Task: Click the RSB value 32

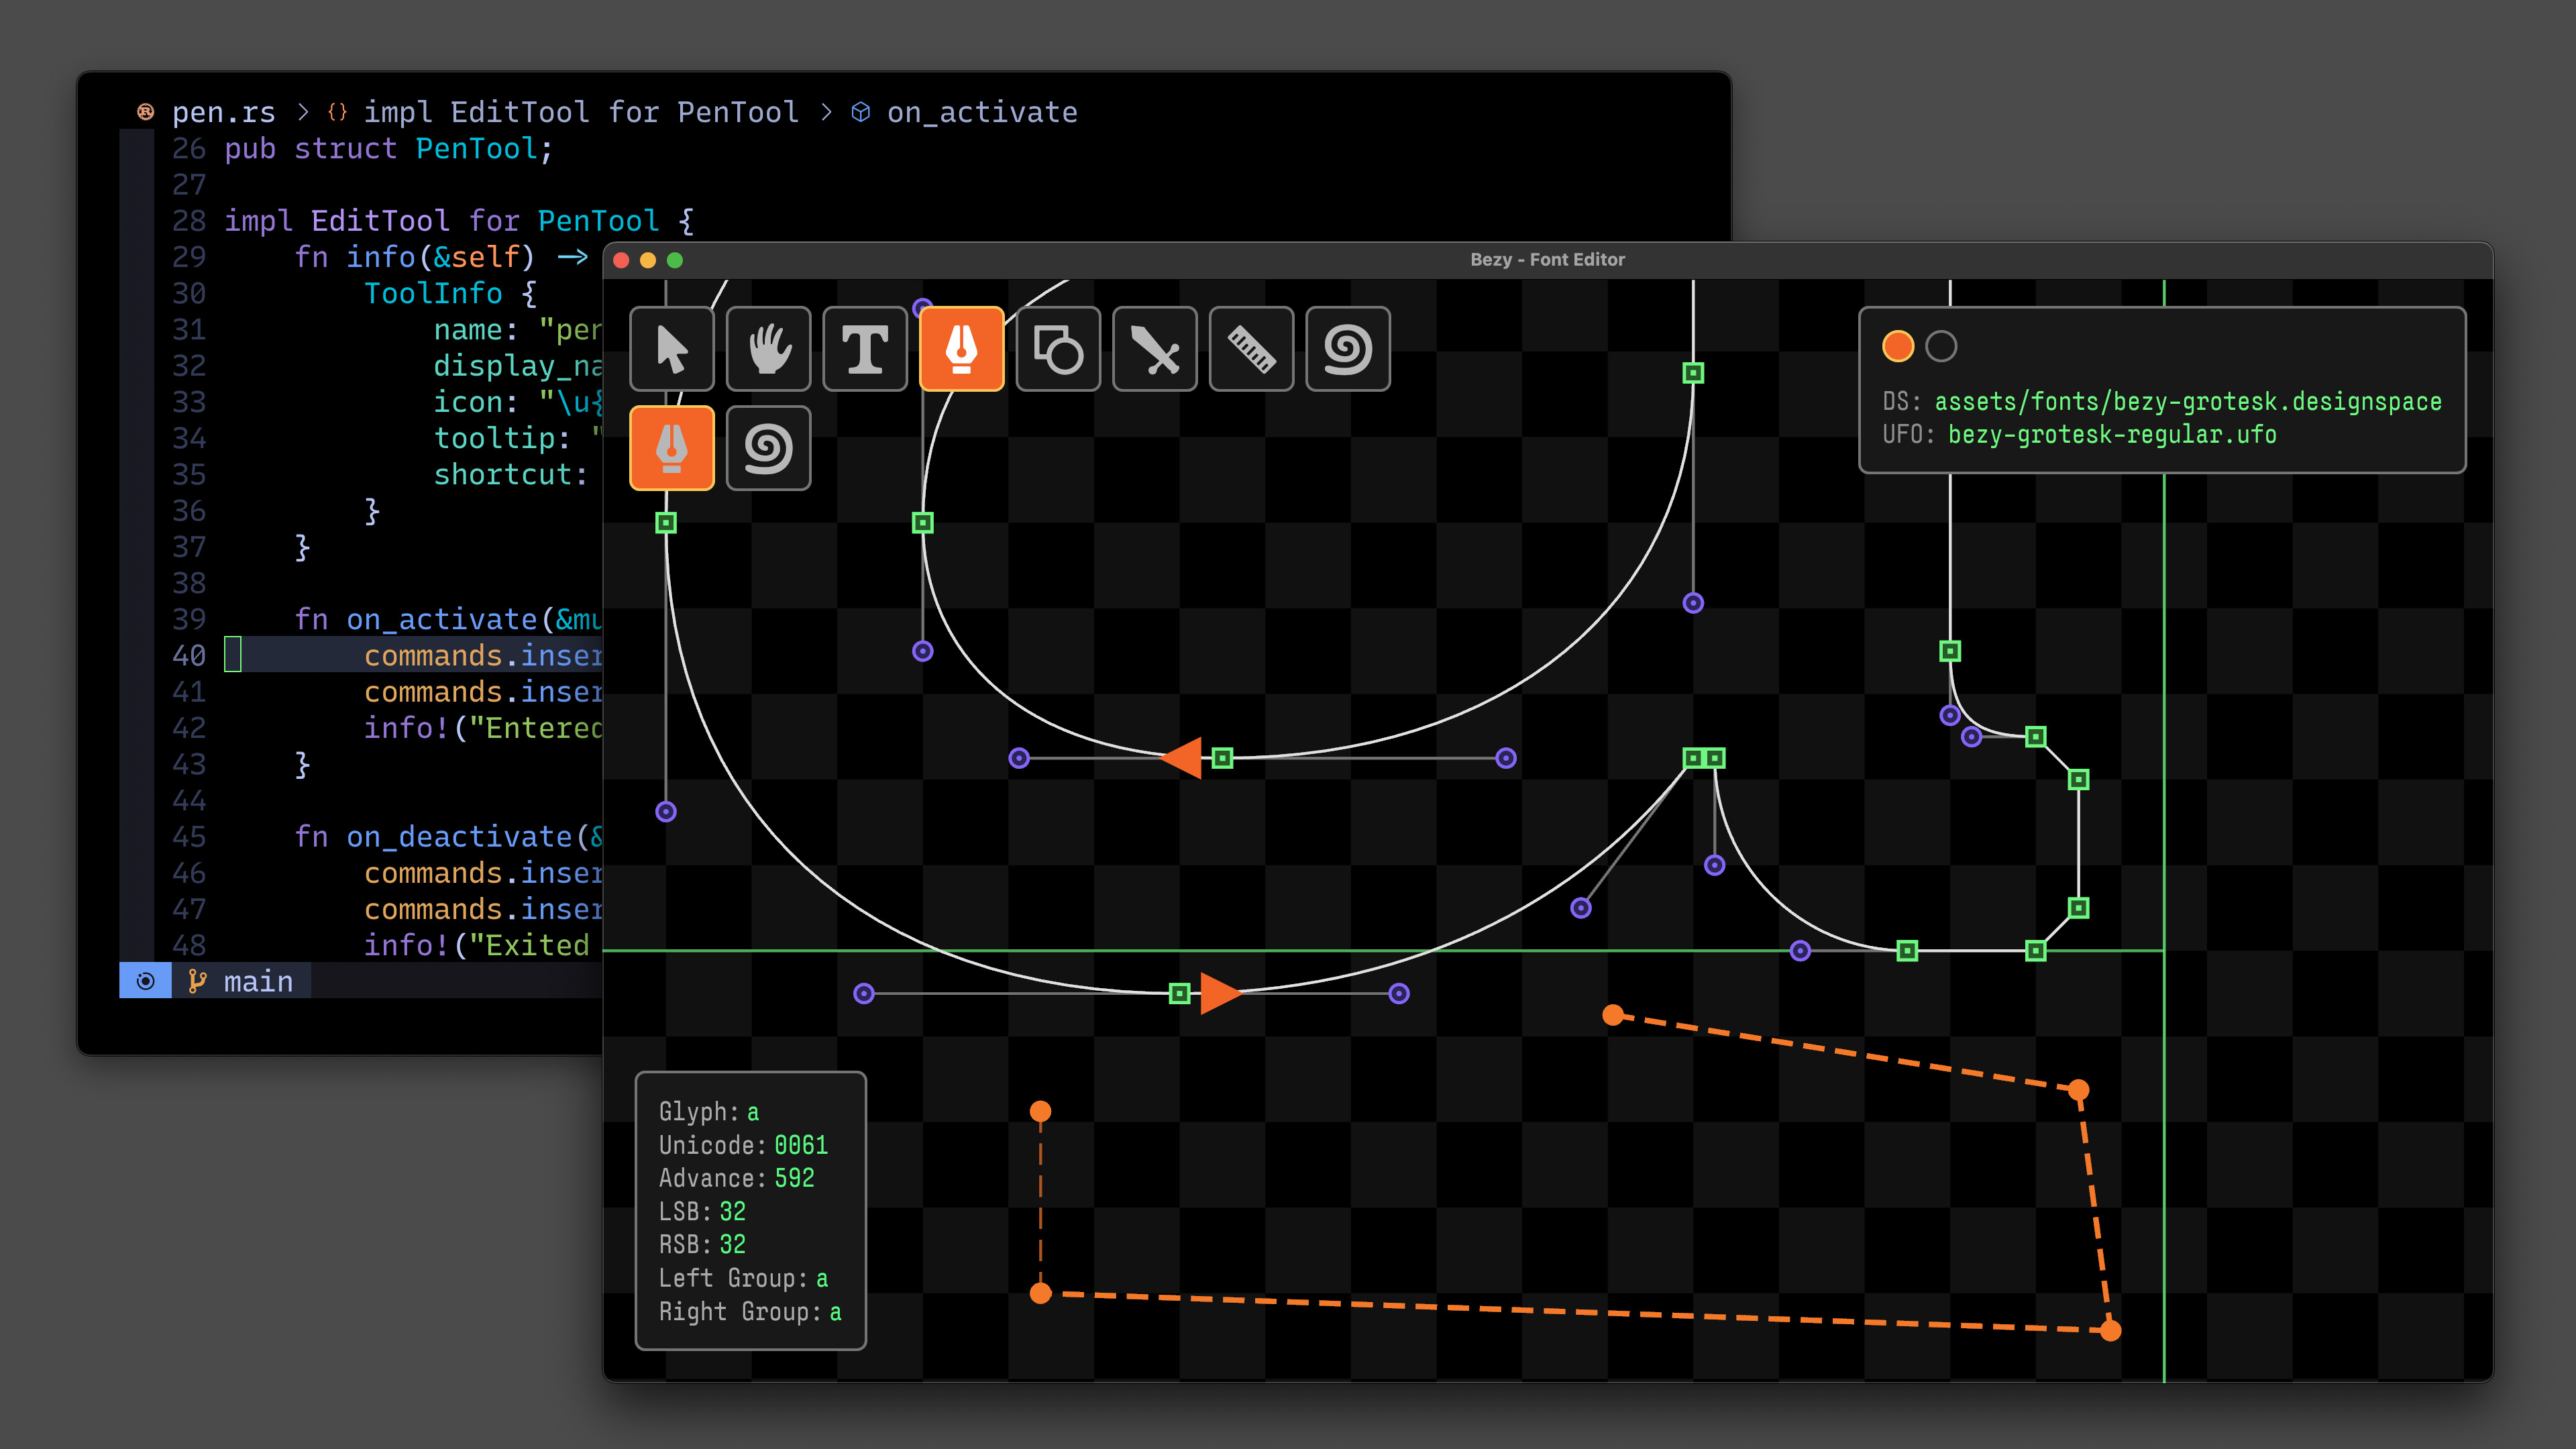Action: (732, 1244)
